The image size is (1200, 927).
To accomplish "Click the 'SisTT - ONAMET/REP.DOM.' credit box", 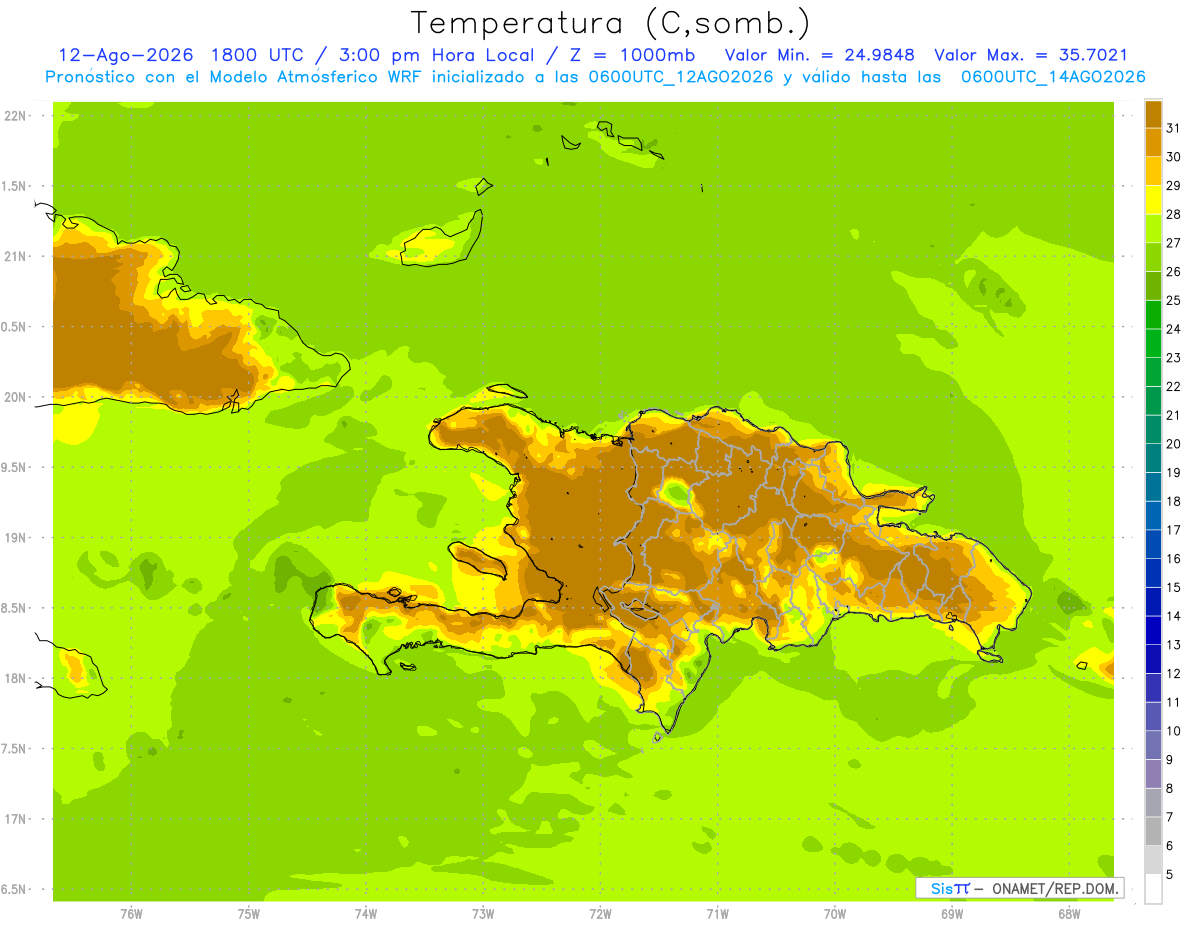I will pyautogui.click(x=1020, y=888).
